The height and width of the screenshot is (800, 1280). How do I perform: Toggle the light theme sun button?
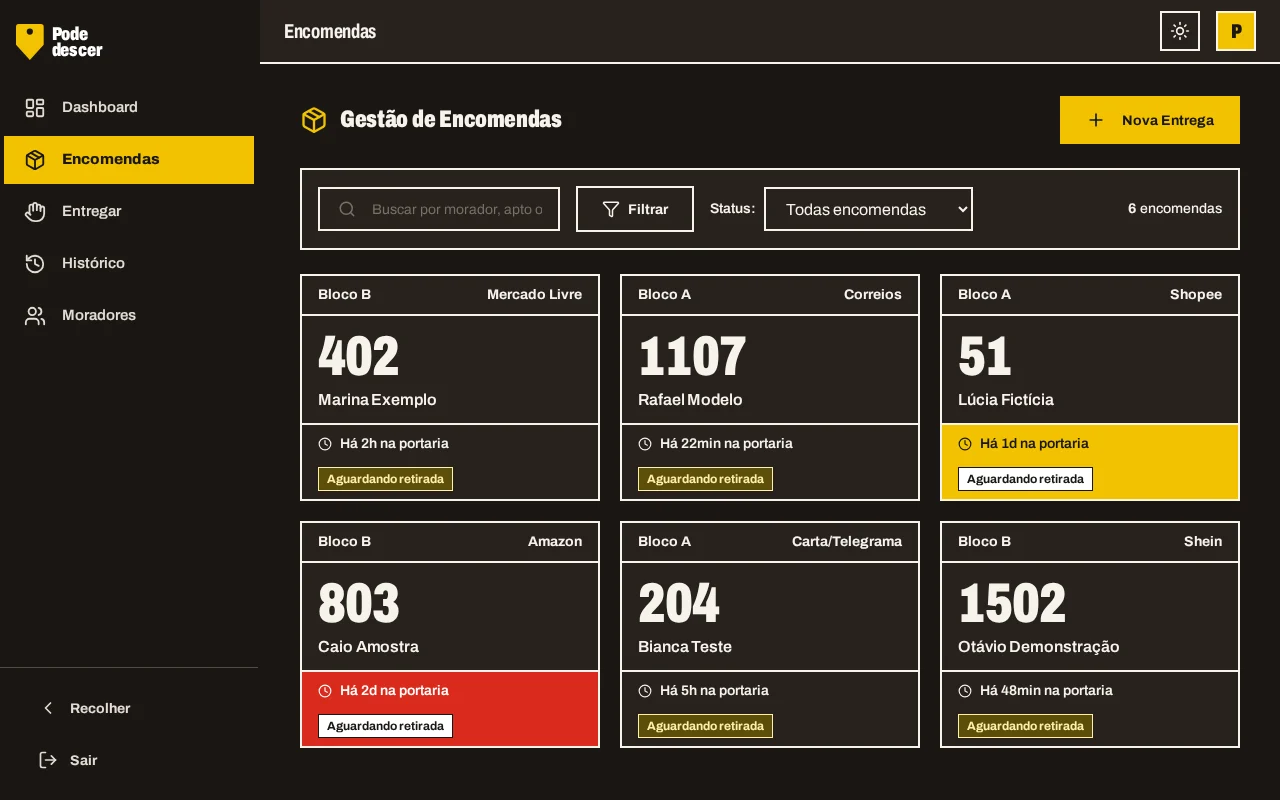click(1180, 31)
